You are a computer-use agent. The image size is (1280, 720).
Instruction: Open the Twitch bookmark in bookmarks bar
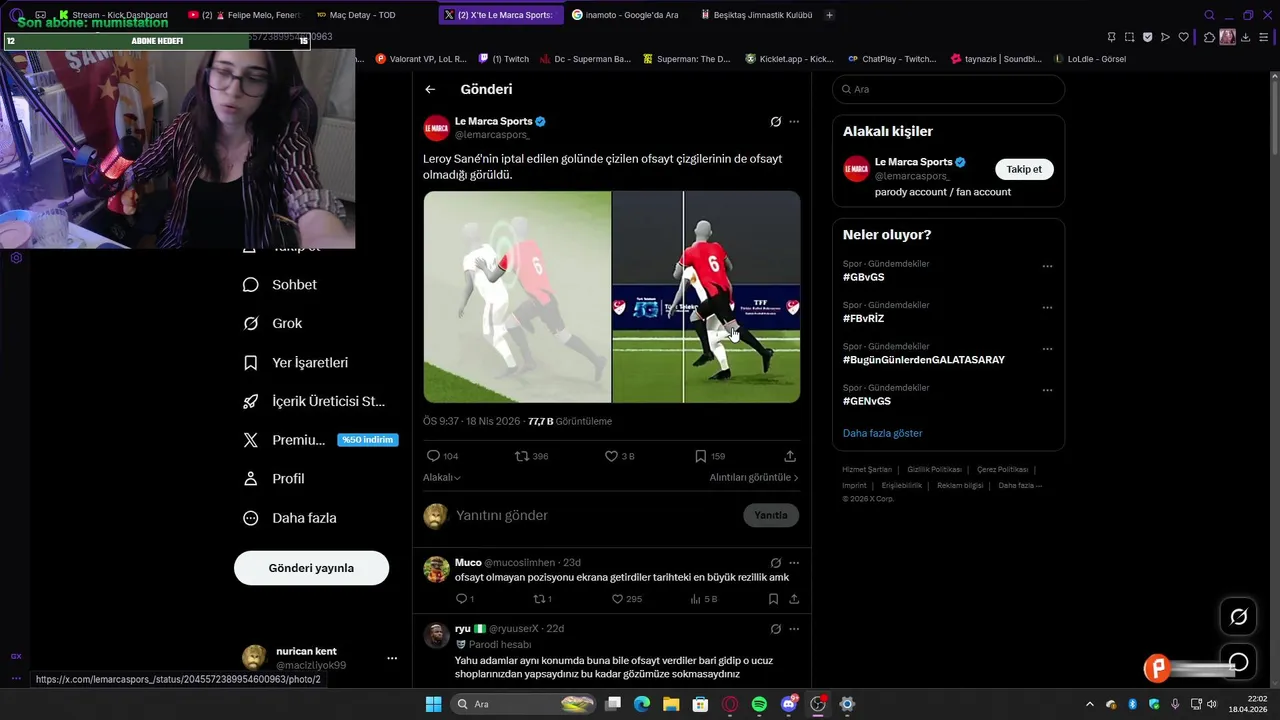tap(504, 59)
